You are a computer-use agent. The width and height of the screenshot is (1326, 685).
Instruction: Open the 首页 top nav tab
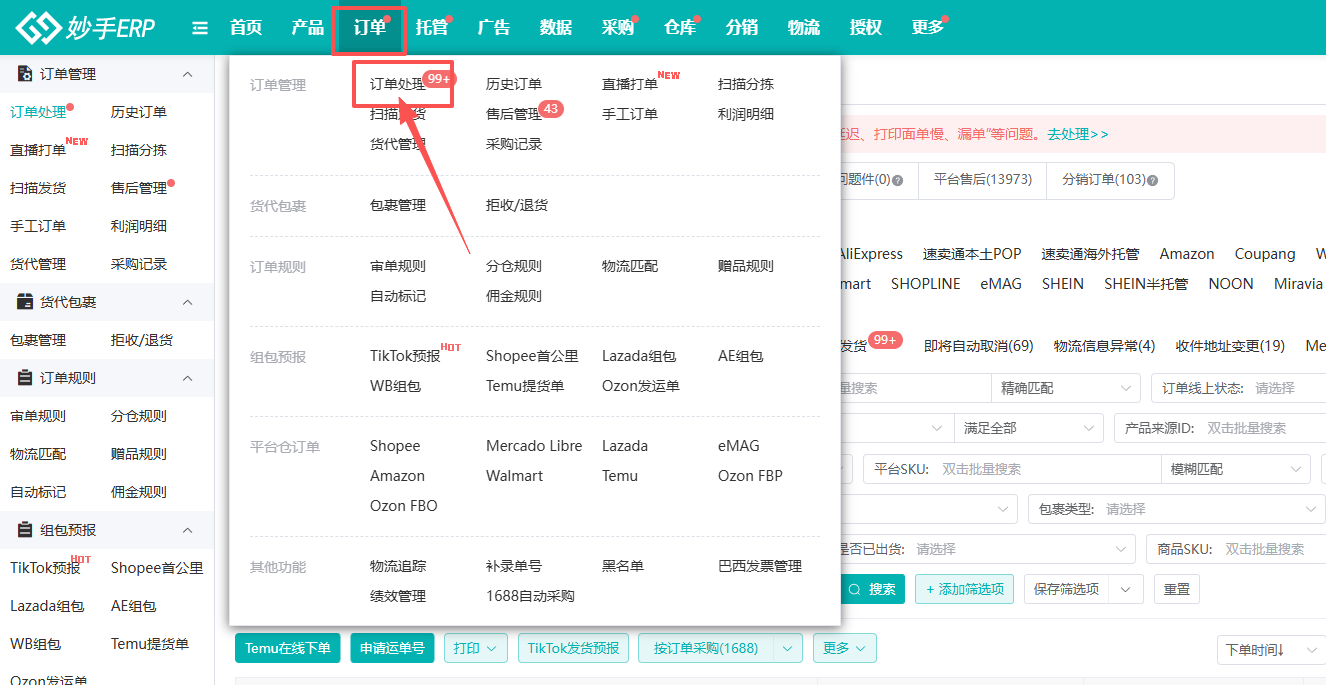click(246, 28)
